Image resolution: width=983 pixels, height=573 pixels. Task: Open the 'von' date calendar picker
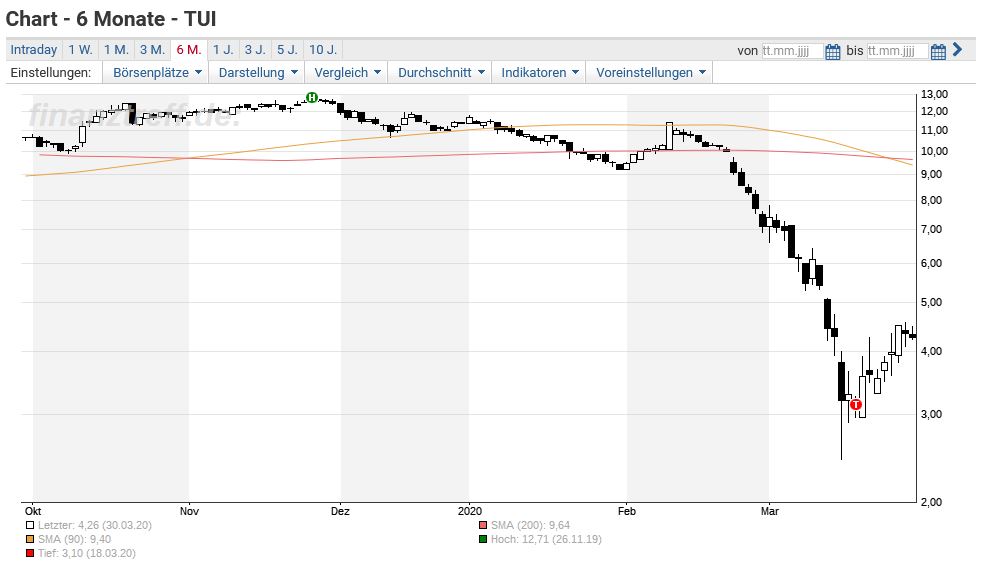coord(832,51)
